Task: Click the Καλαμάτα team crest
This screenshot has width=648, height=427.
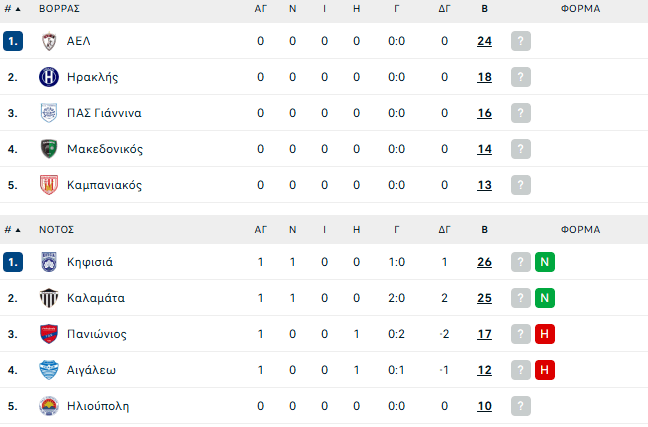Action: pyautogui.click(x=49, y=298)
